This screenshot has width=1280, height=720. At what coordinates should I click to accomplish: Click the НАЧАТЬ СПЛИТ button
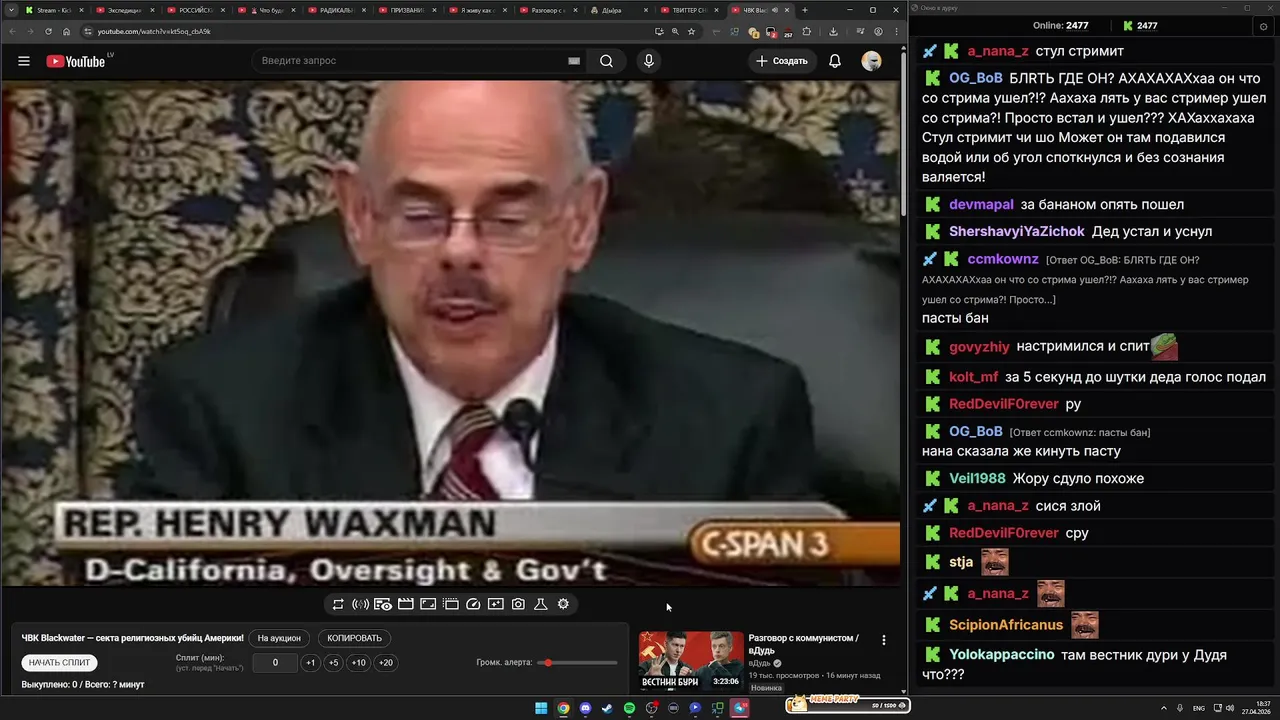pyautogui.click(x=59, y=663)
